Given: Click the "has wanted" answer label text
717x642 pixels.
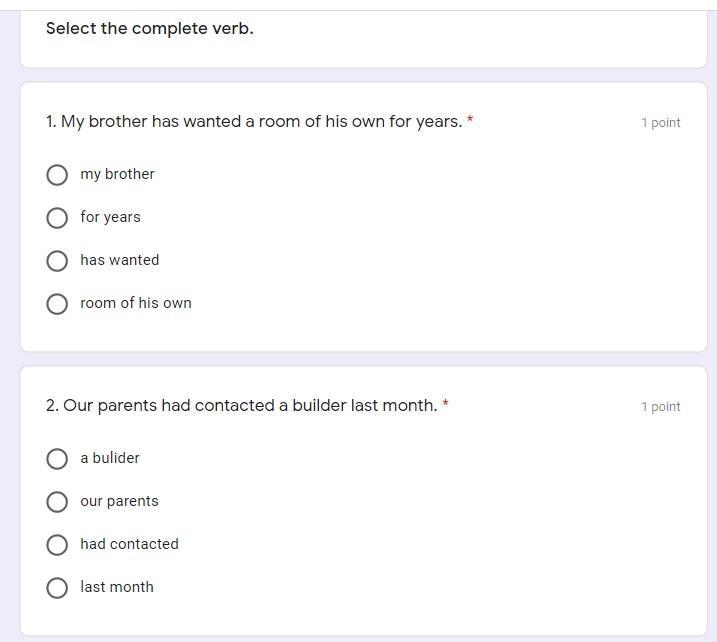Looking at the screenshot, I should pyautogui.click(x=120, y=260).
